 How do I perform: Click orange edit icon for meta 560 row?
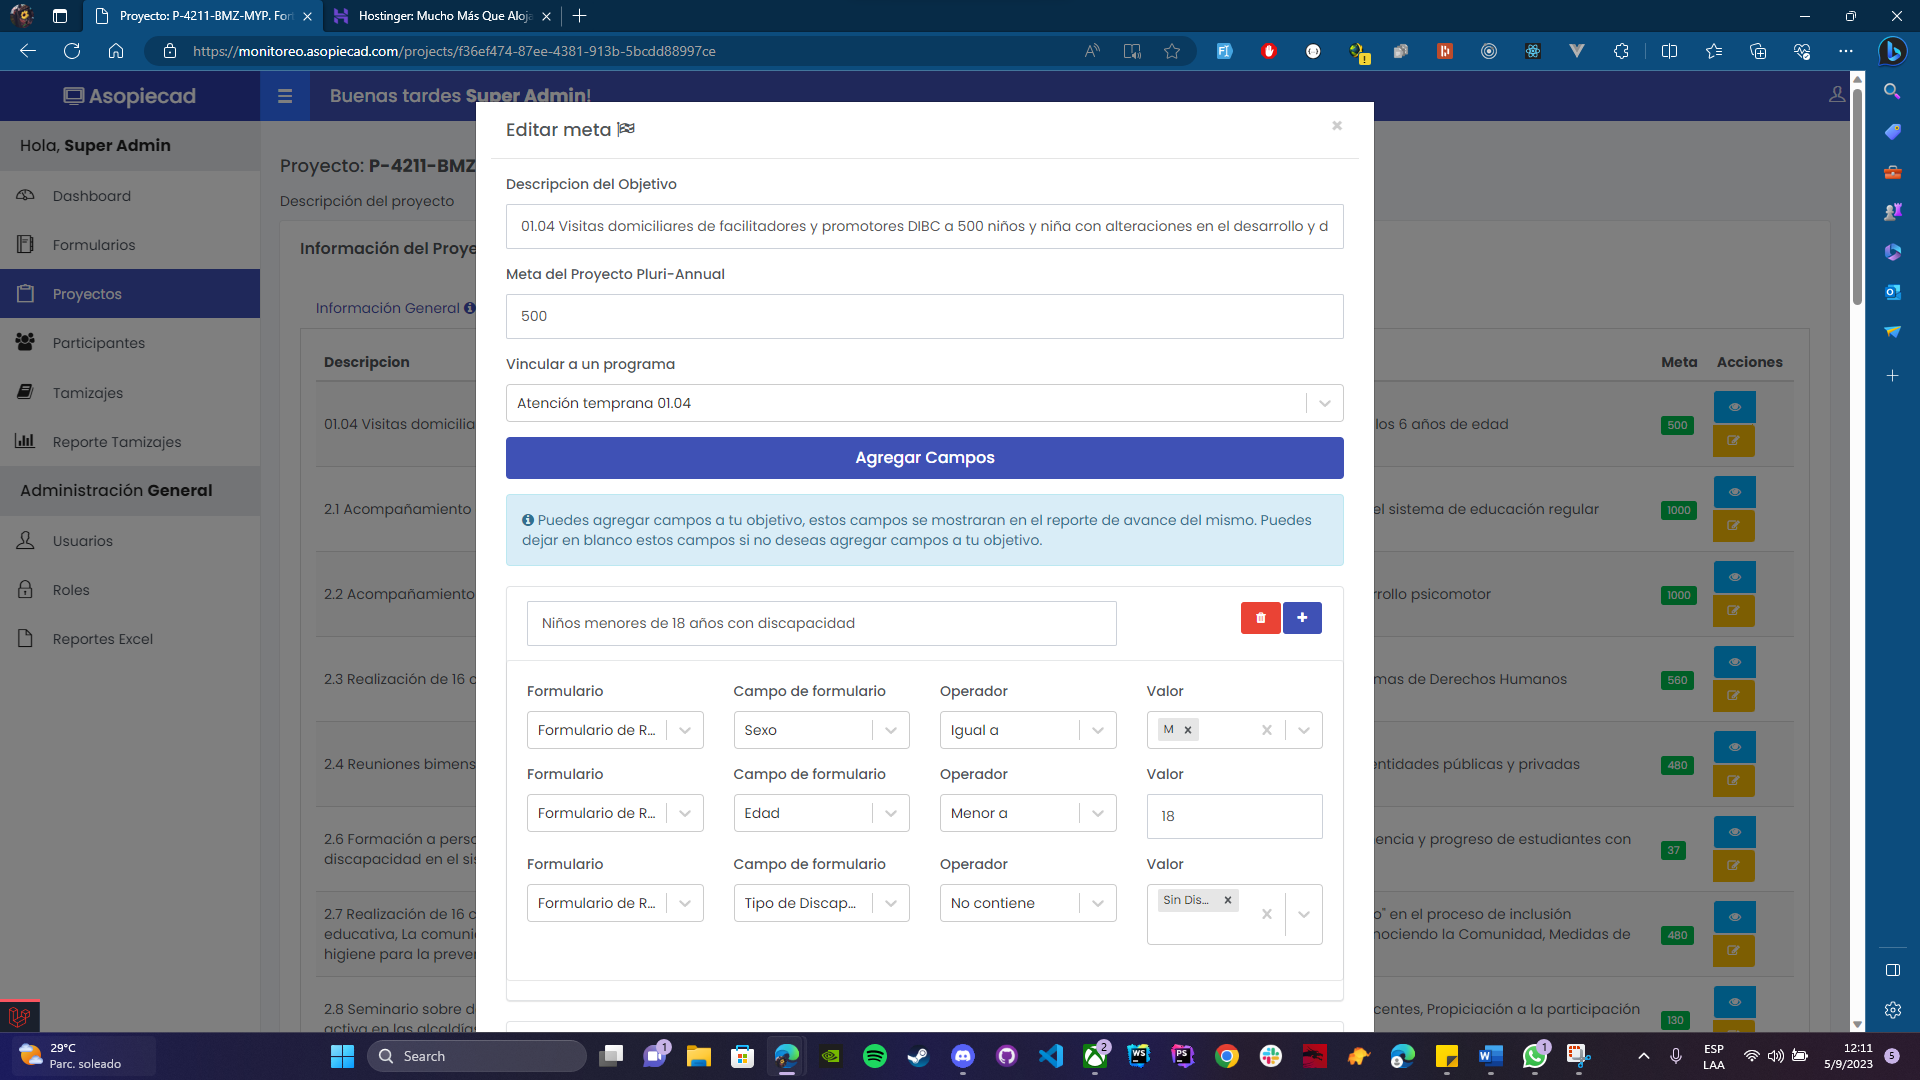pos(1734,696)
